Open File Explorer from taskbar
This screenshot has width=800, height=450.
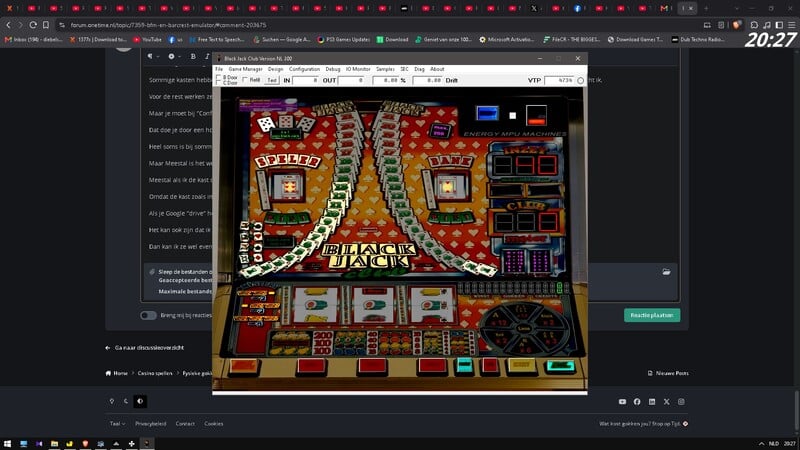coord(54,444)
